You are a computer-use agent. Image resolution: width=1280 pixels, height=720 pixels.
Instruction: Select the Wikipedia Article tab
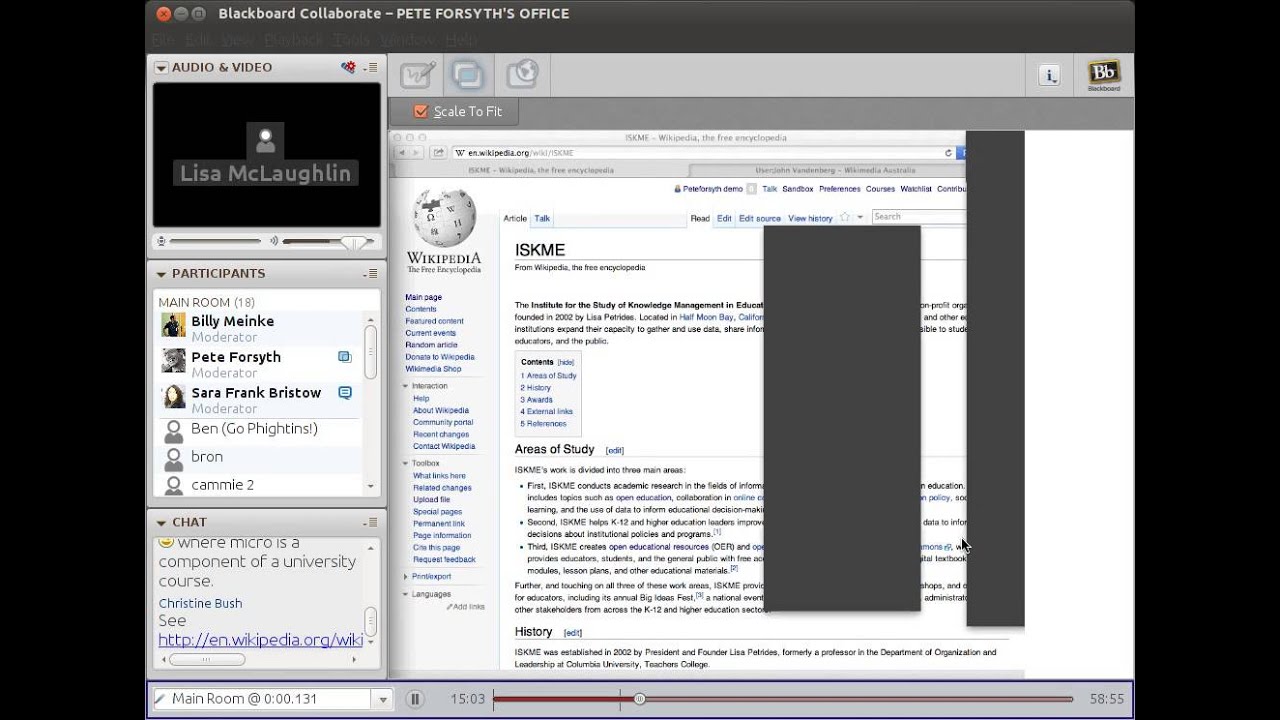[515, 218]
